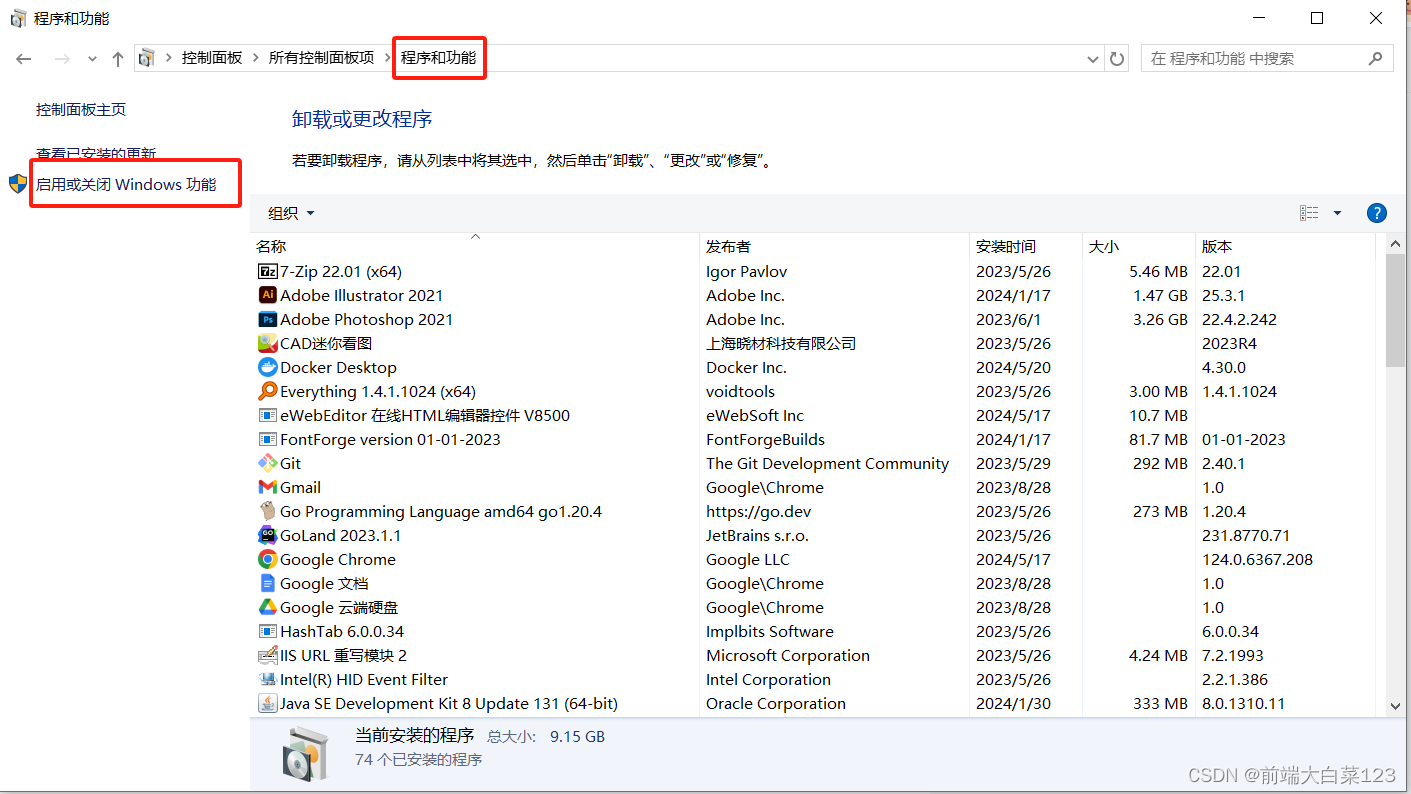This screenshot has width=1411, height=794.
Task: Expand the view options dropdown arrow
Action: click(1337, 213)
